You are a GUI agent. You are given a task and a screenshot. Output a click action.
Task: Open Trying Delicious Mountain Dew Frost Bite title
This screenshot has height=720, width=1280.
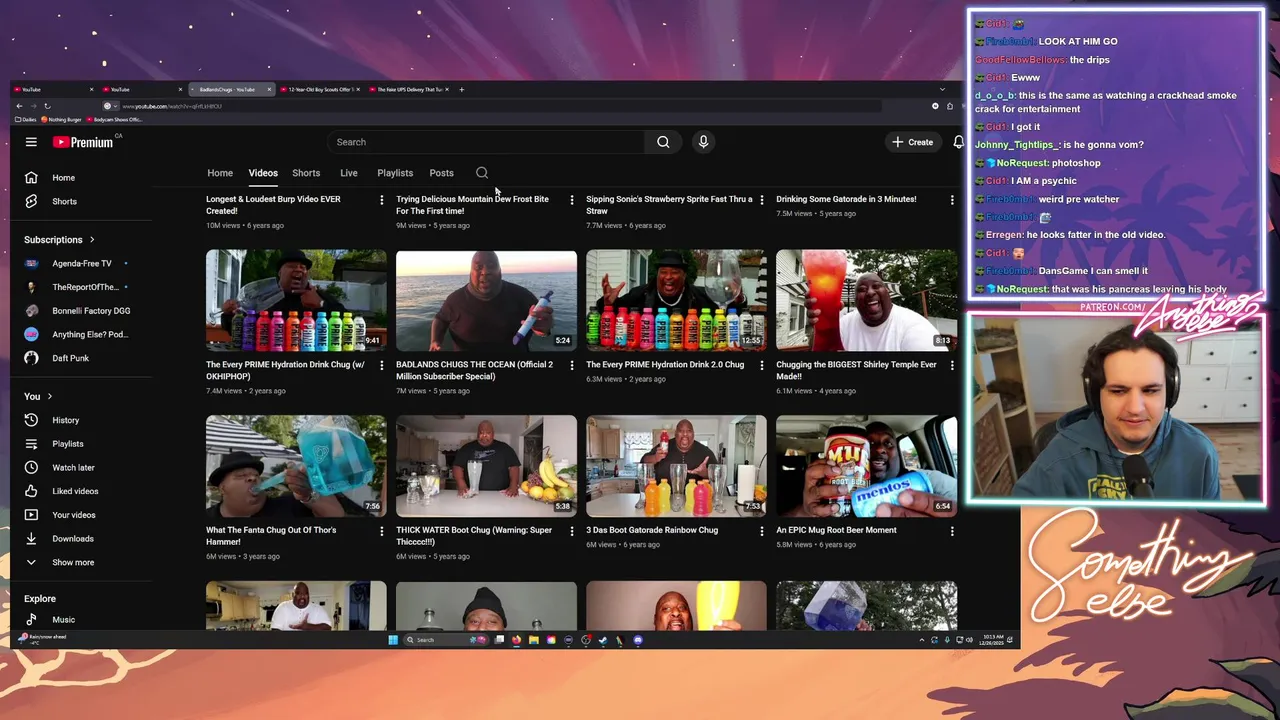[472, 205]
